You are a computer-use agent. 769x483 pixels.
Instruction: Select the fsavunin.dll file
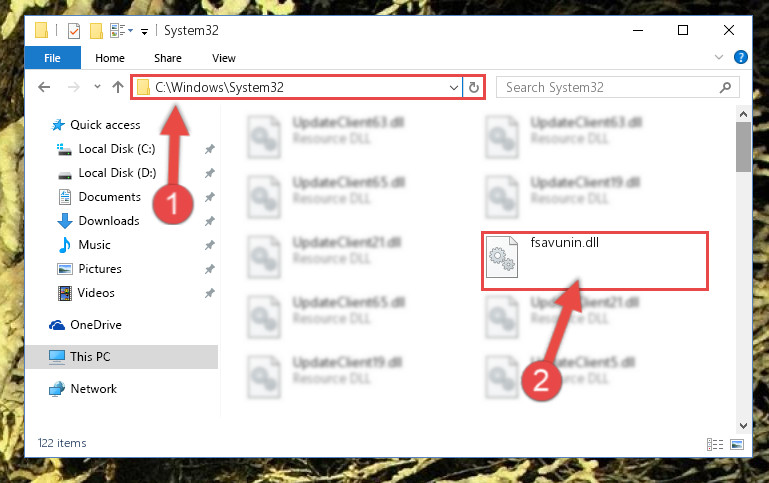(594, 261)
